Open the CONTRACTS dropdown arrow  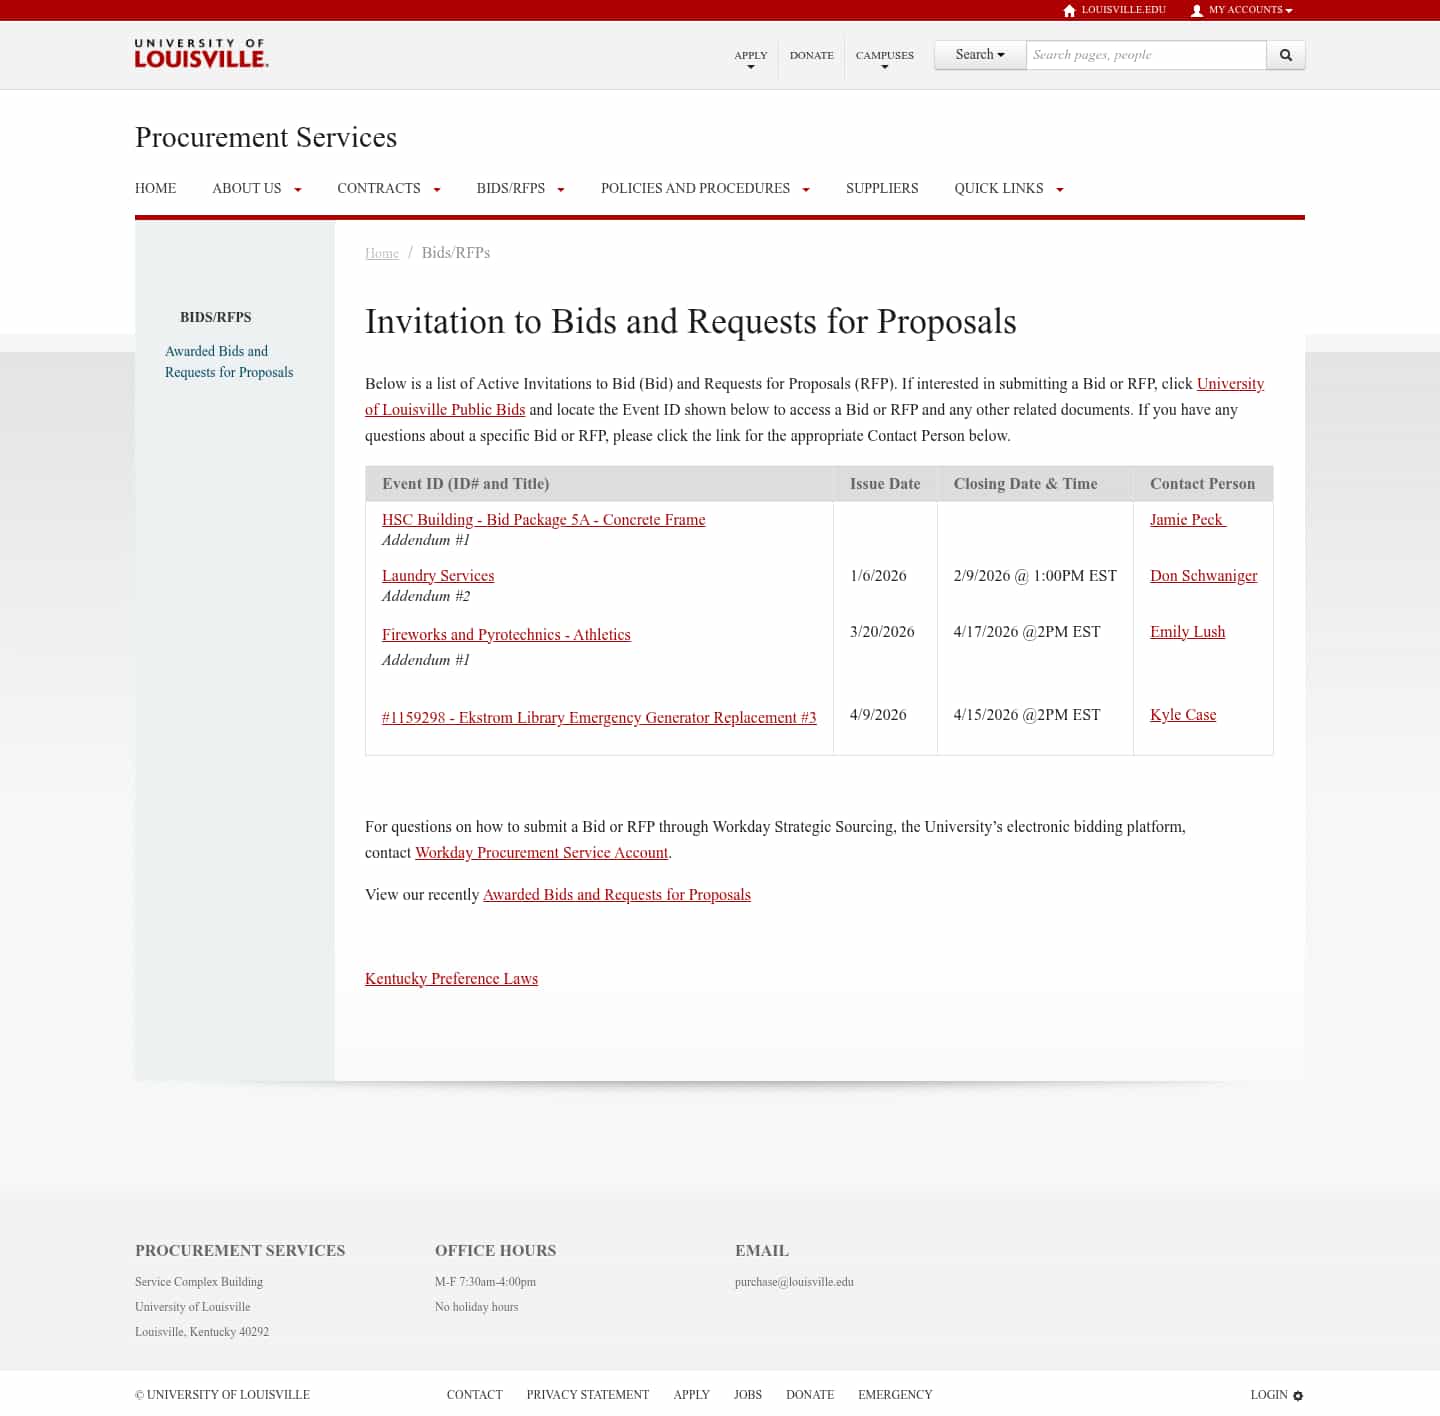tap(436, 189)
